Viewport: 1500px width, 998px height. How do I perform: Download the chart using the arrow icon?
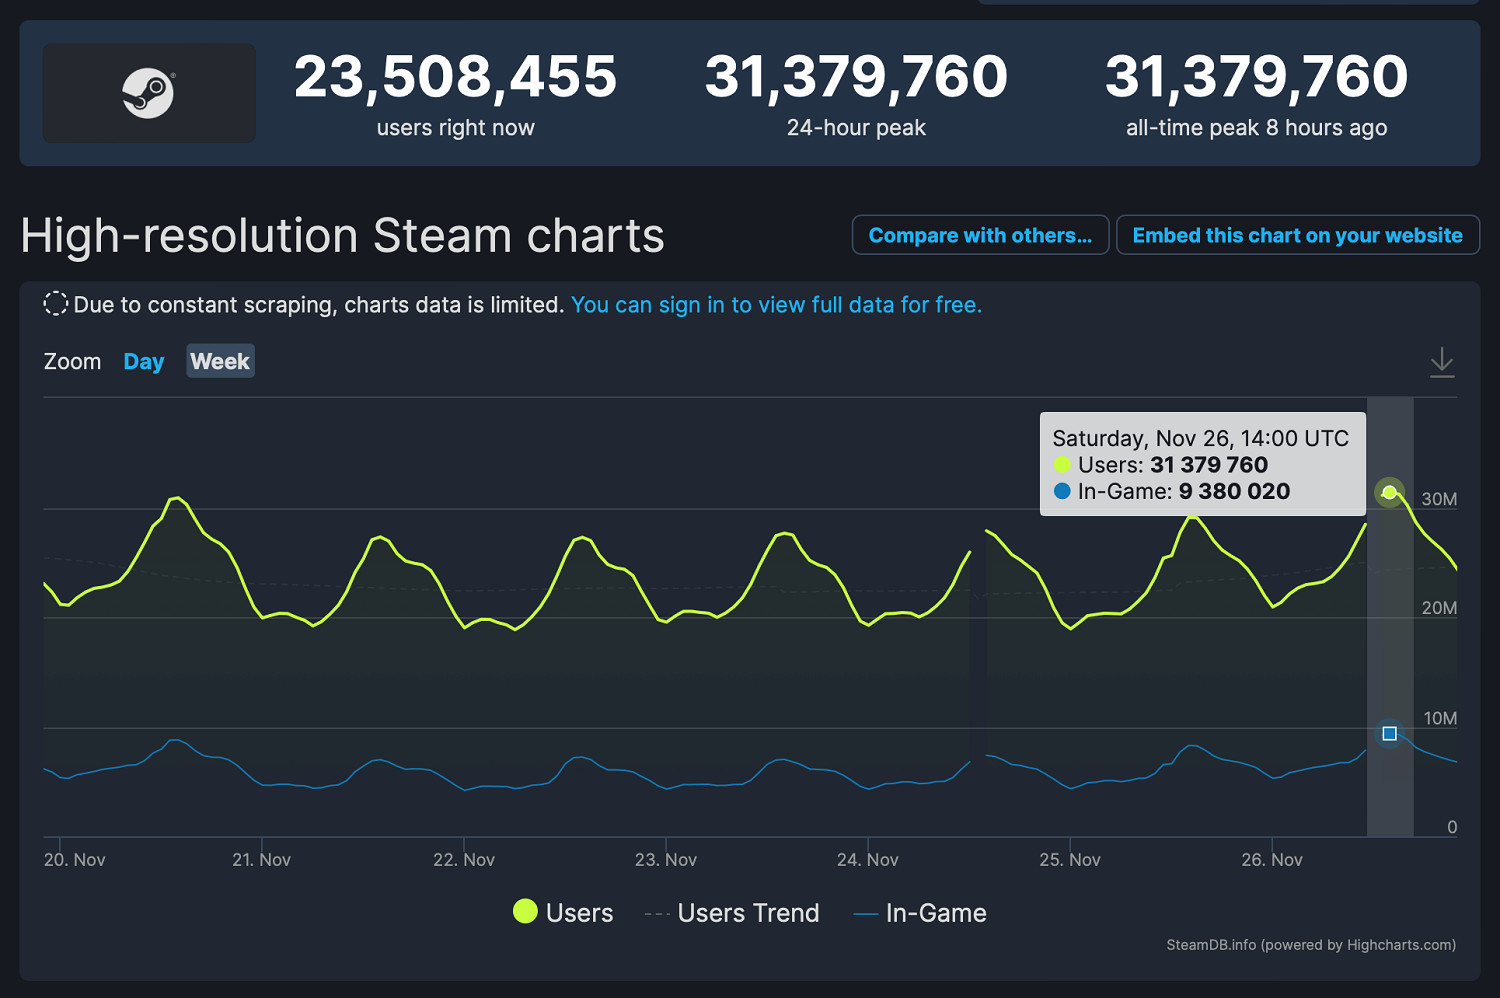[x=1441, y=362]
